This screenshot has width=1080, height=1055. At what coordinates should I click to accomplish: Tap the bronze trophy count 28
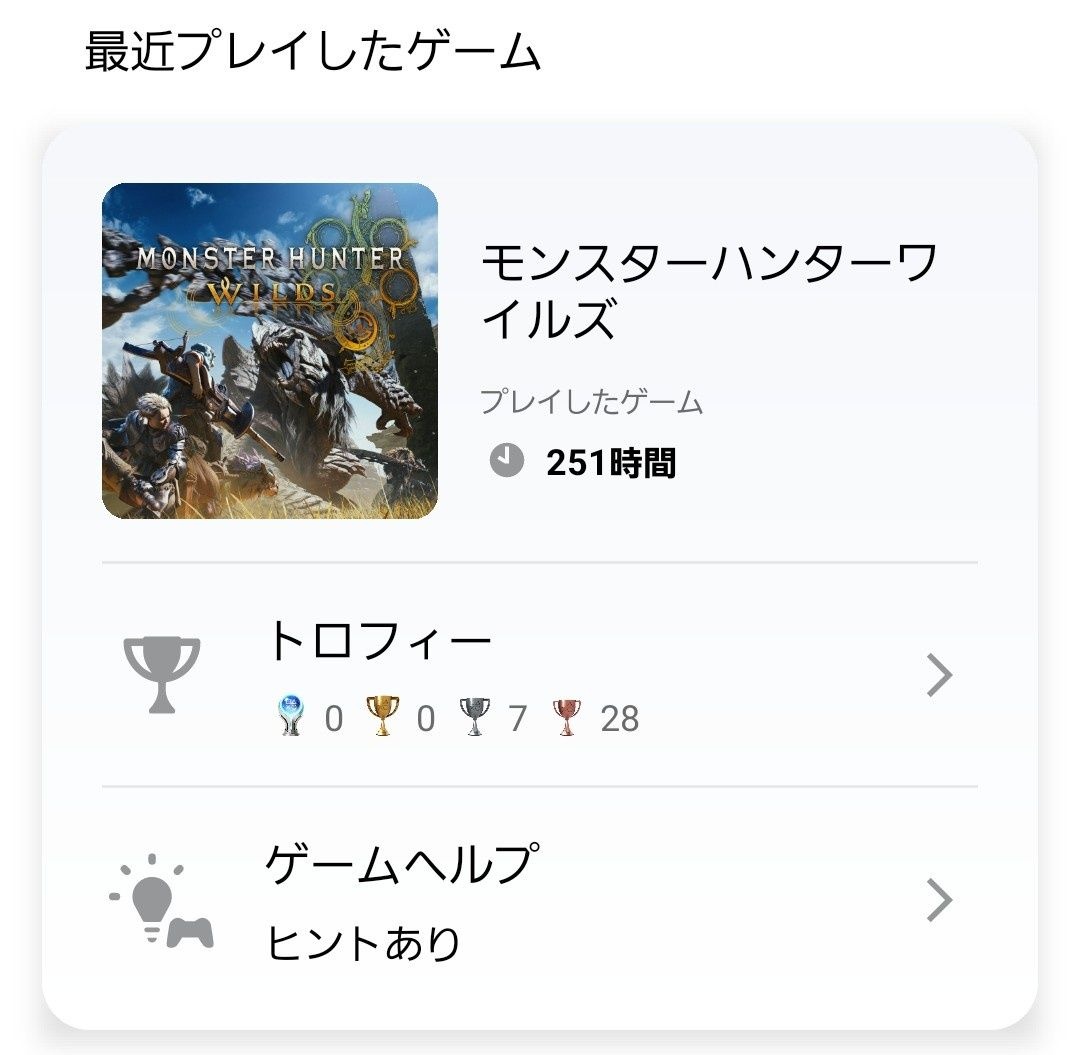click(620, 719)
